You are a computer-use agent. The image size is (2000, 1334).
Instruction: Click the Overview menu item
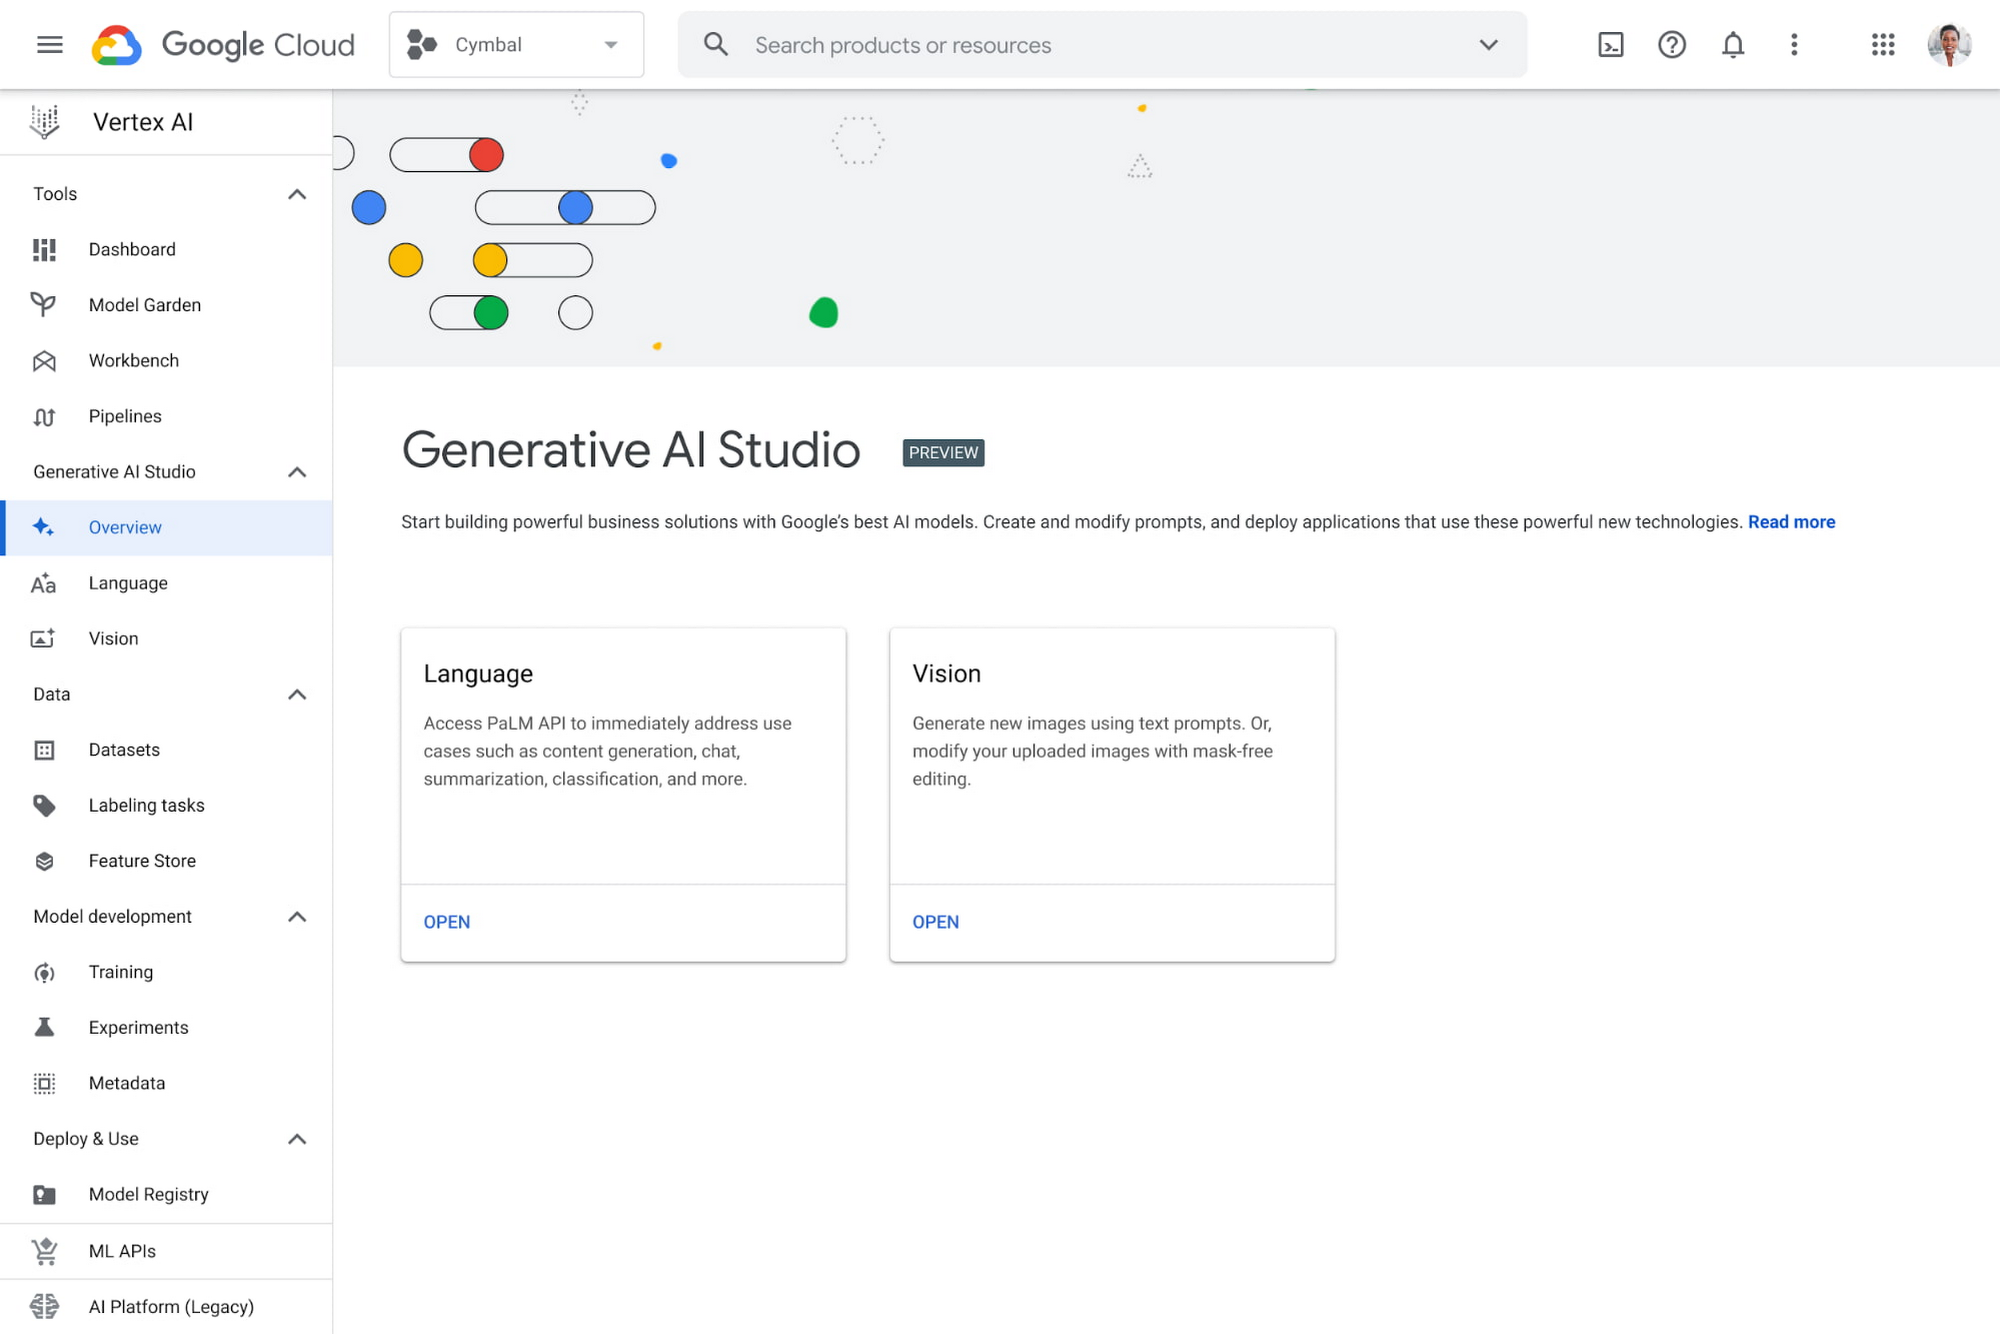pos(125,527)
